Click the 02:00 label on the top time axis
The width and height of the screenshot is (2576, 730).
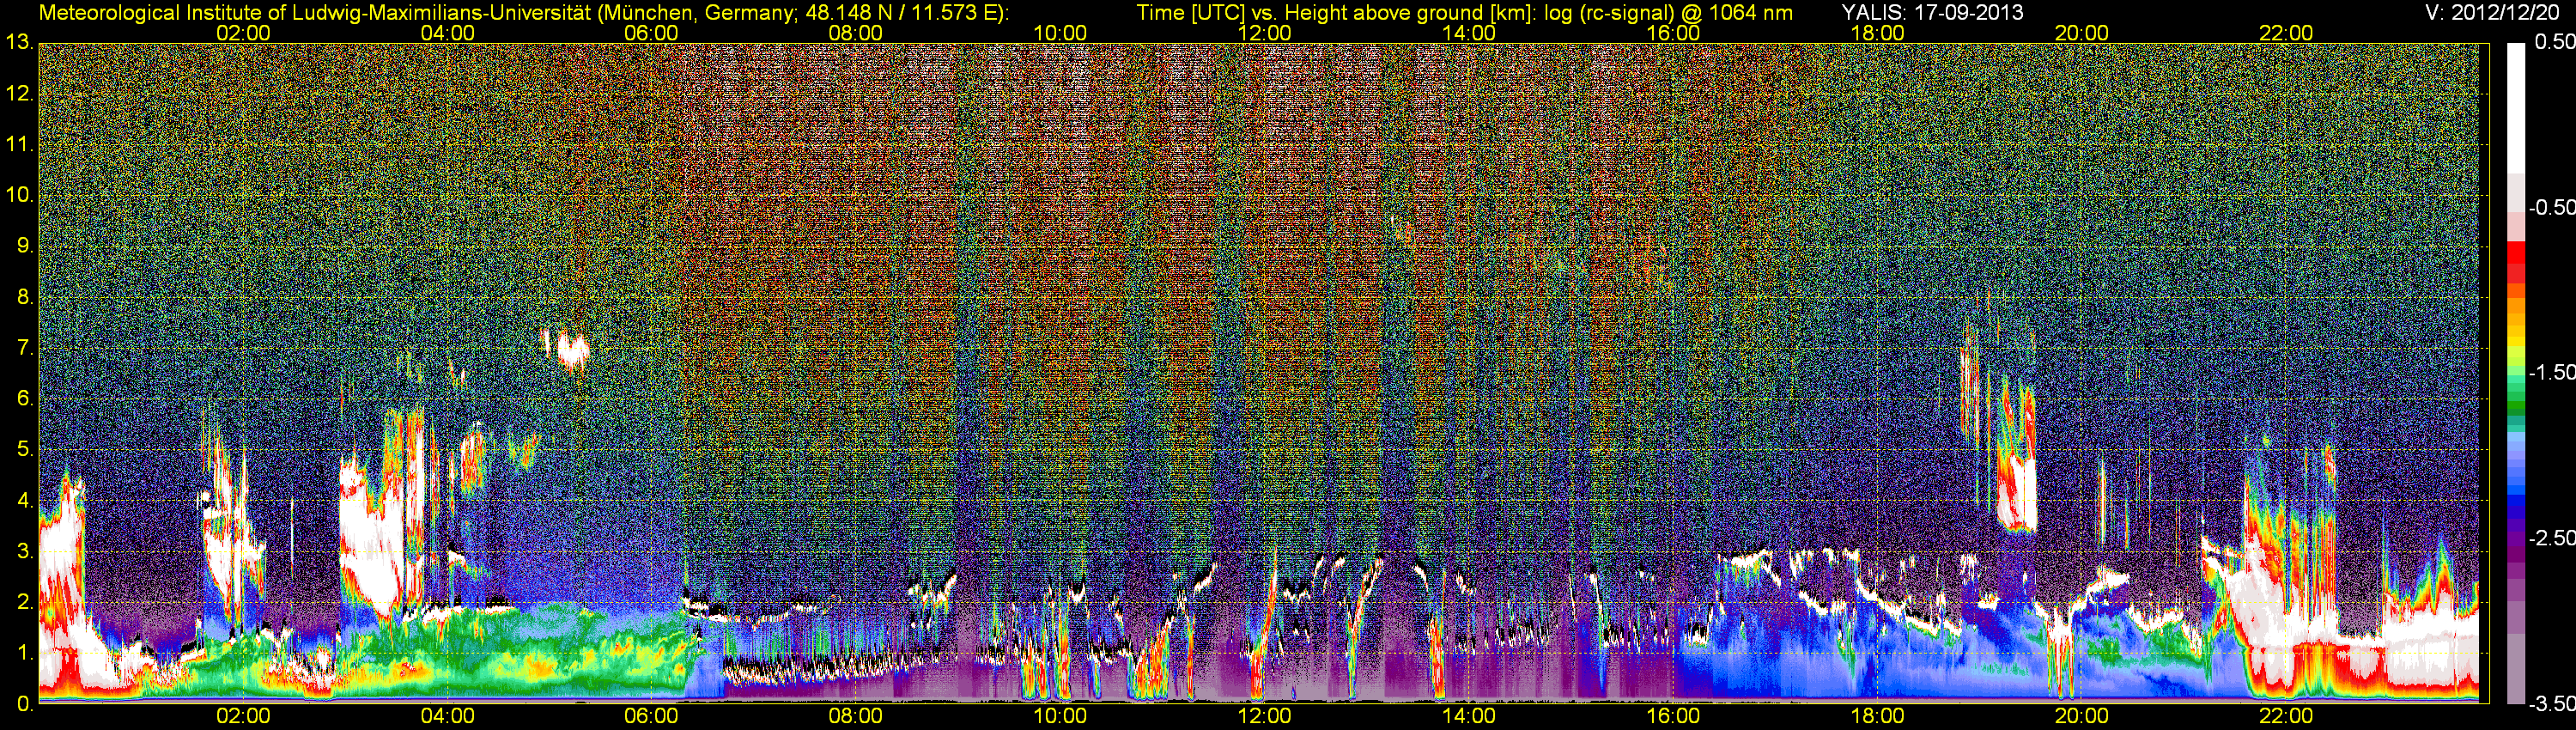click(x=243, y=33)
